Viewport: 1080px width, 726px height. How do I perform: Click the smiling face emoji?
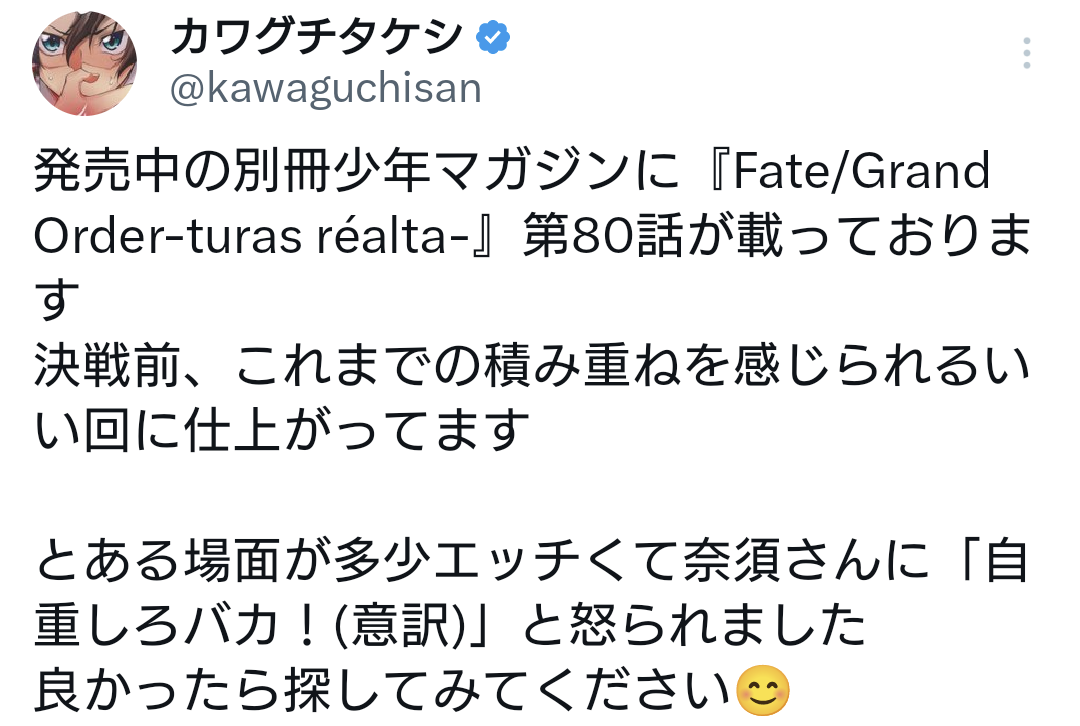pos(763,690)
